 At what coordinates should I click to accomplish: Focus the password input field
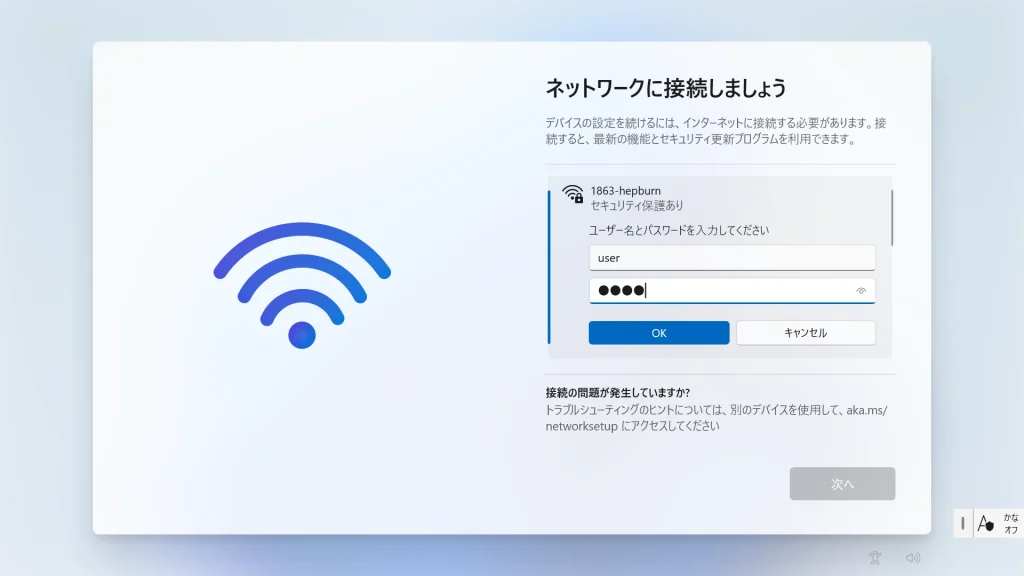click(x=731, y=291)
